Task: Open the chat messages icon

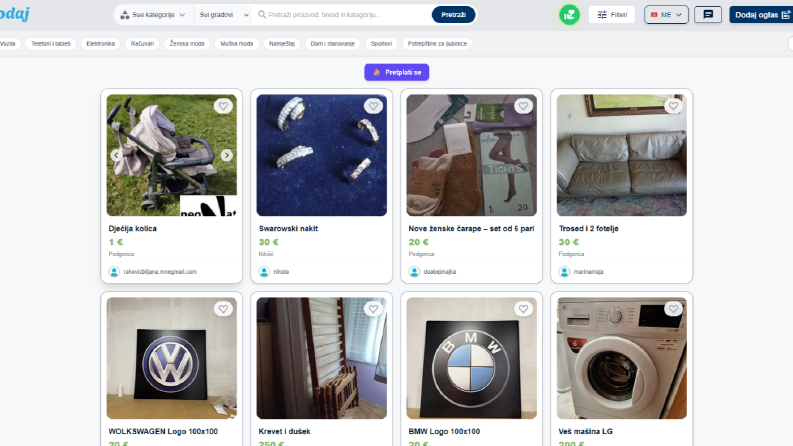Action: (708, 15)
